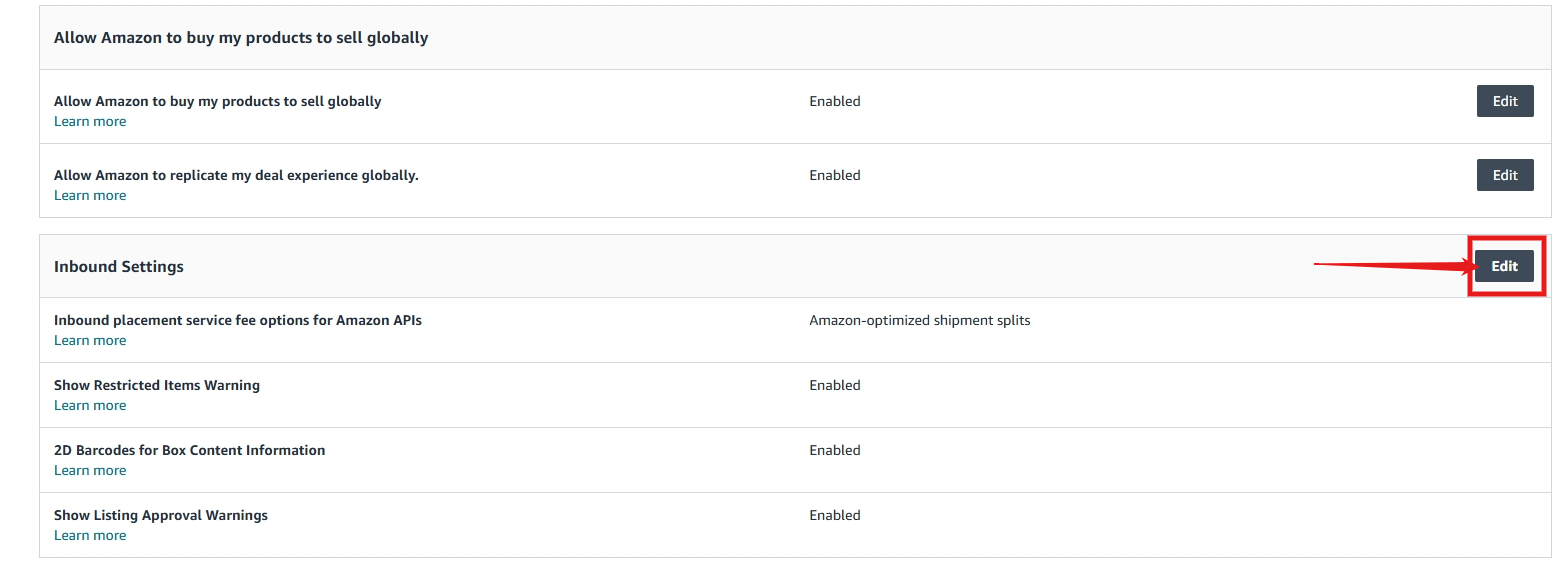Learn more about replicating deal experience
The image size is (1561, 569).
[90, 196]
